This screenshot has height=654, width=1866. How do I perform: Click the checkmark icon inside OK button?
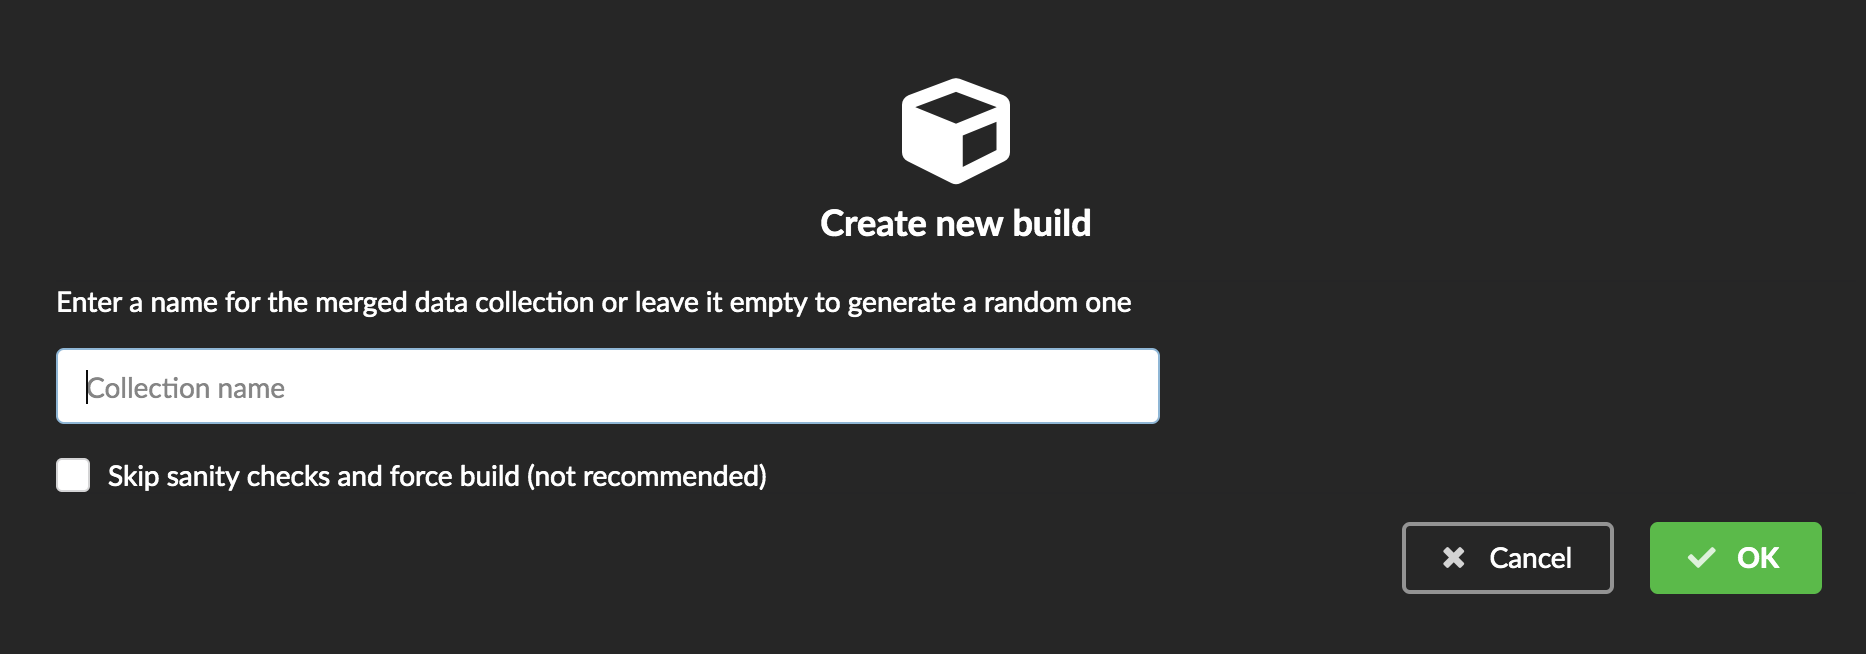pyautogui.click(x=1701, y=558)
